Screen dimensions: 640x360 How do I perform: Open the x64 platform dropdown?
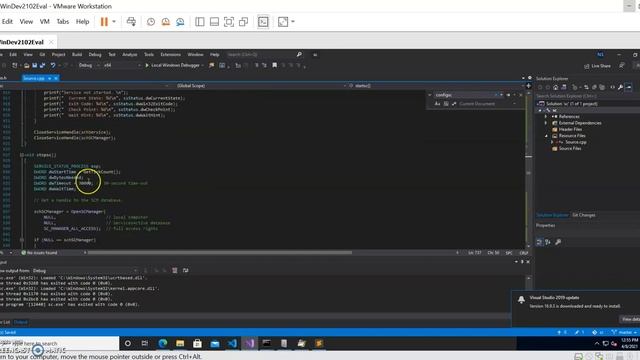[x=122, y=65]
